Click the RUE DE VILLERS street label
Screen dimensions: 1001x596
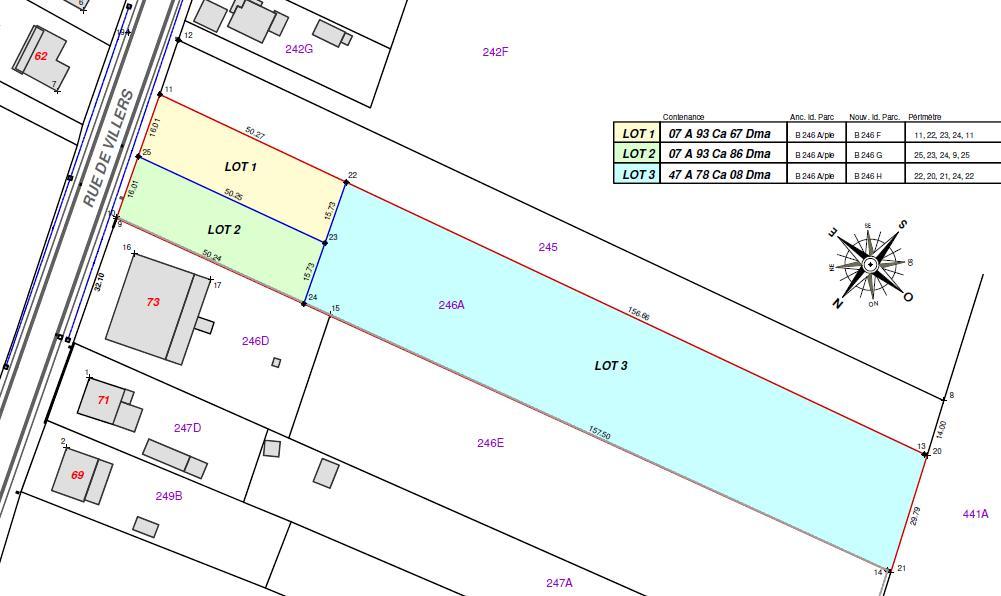(109, 148)
